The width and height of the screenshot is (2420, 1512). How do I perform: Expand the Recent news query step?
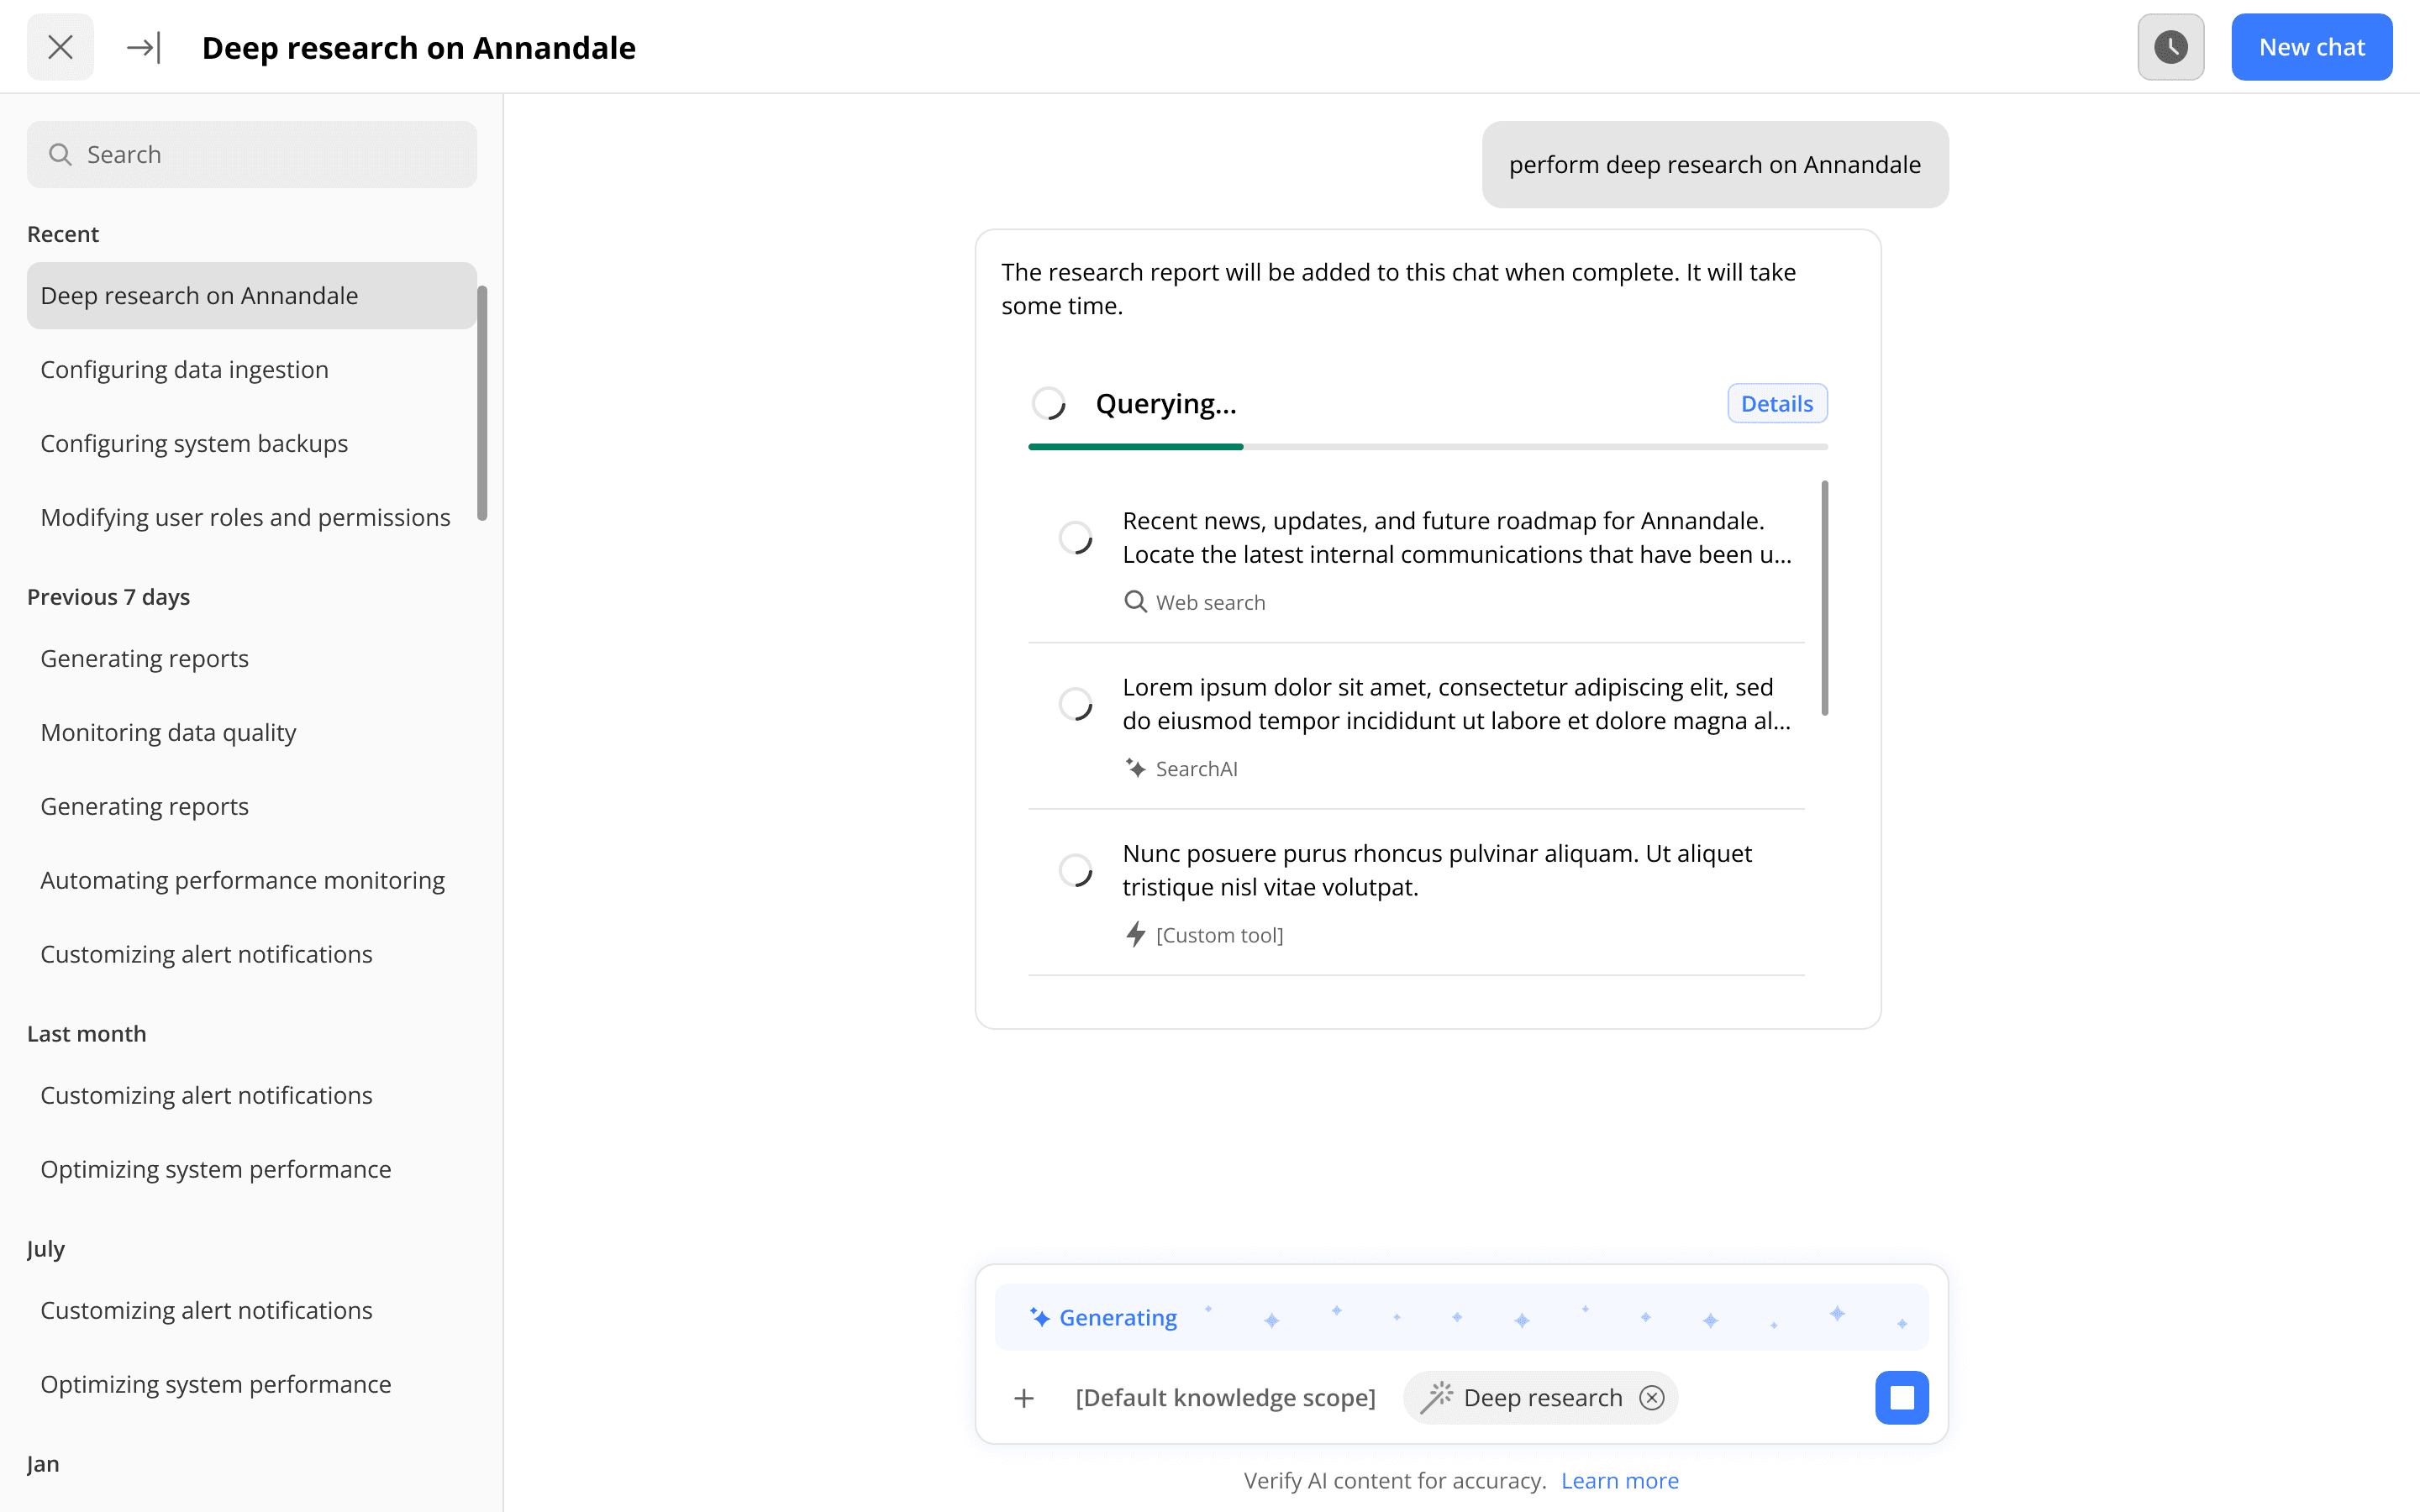pos(1455,537)
